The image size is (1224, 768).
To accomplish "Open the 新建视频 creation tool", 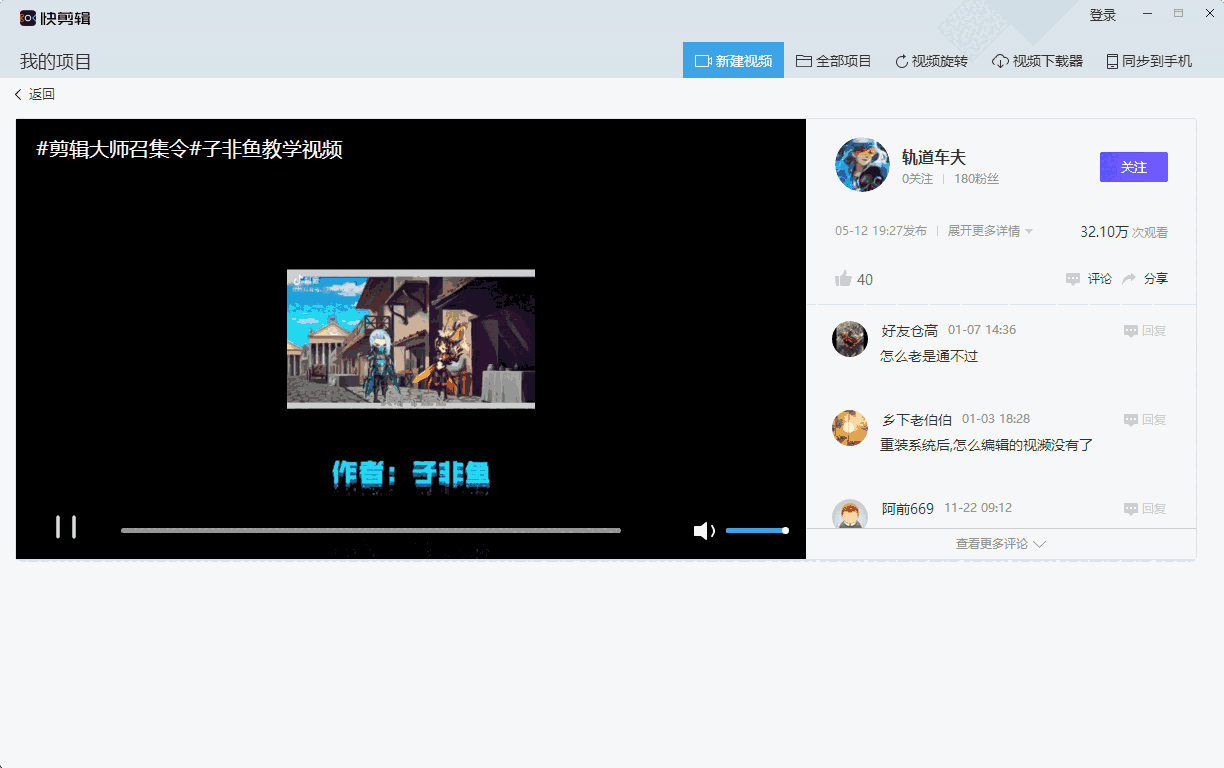I will [x=733, y=60].
